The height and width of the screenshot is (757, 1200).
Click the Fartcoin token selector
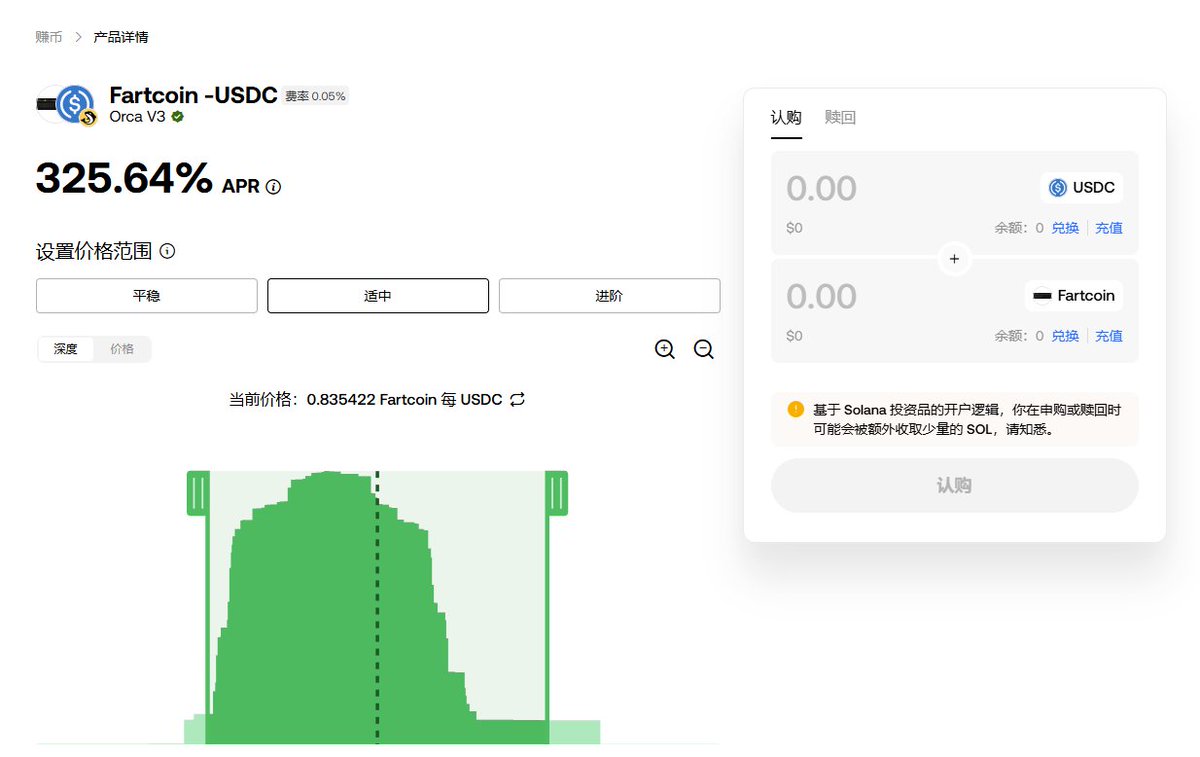pos(1074,296)
